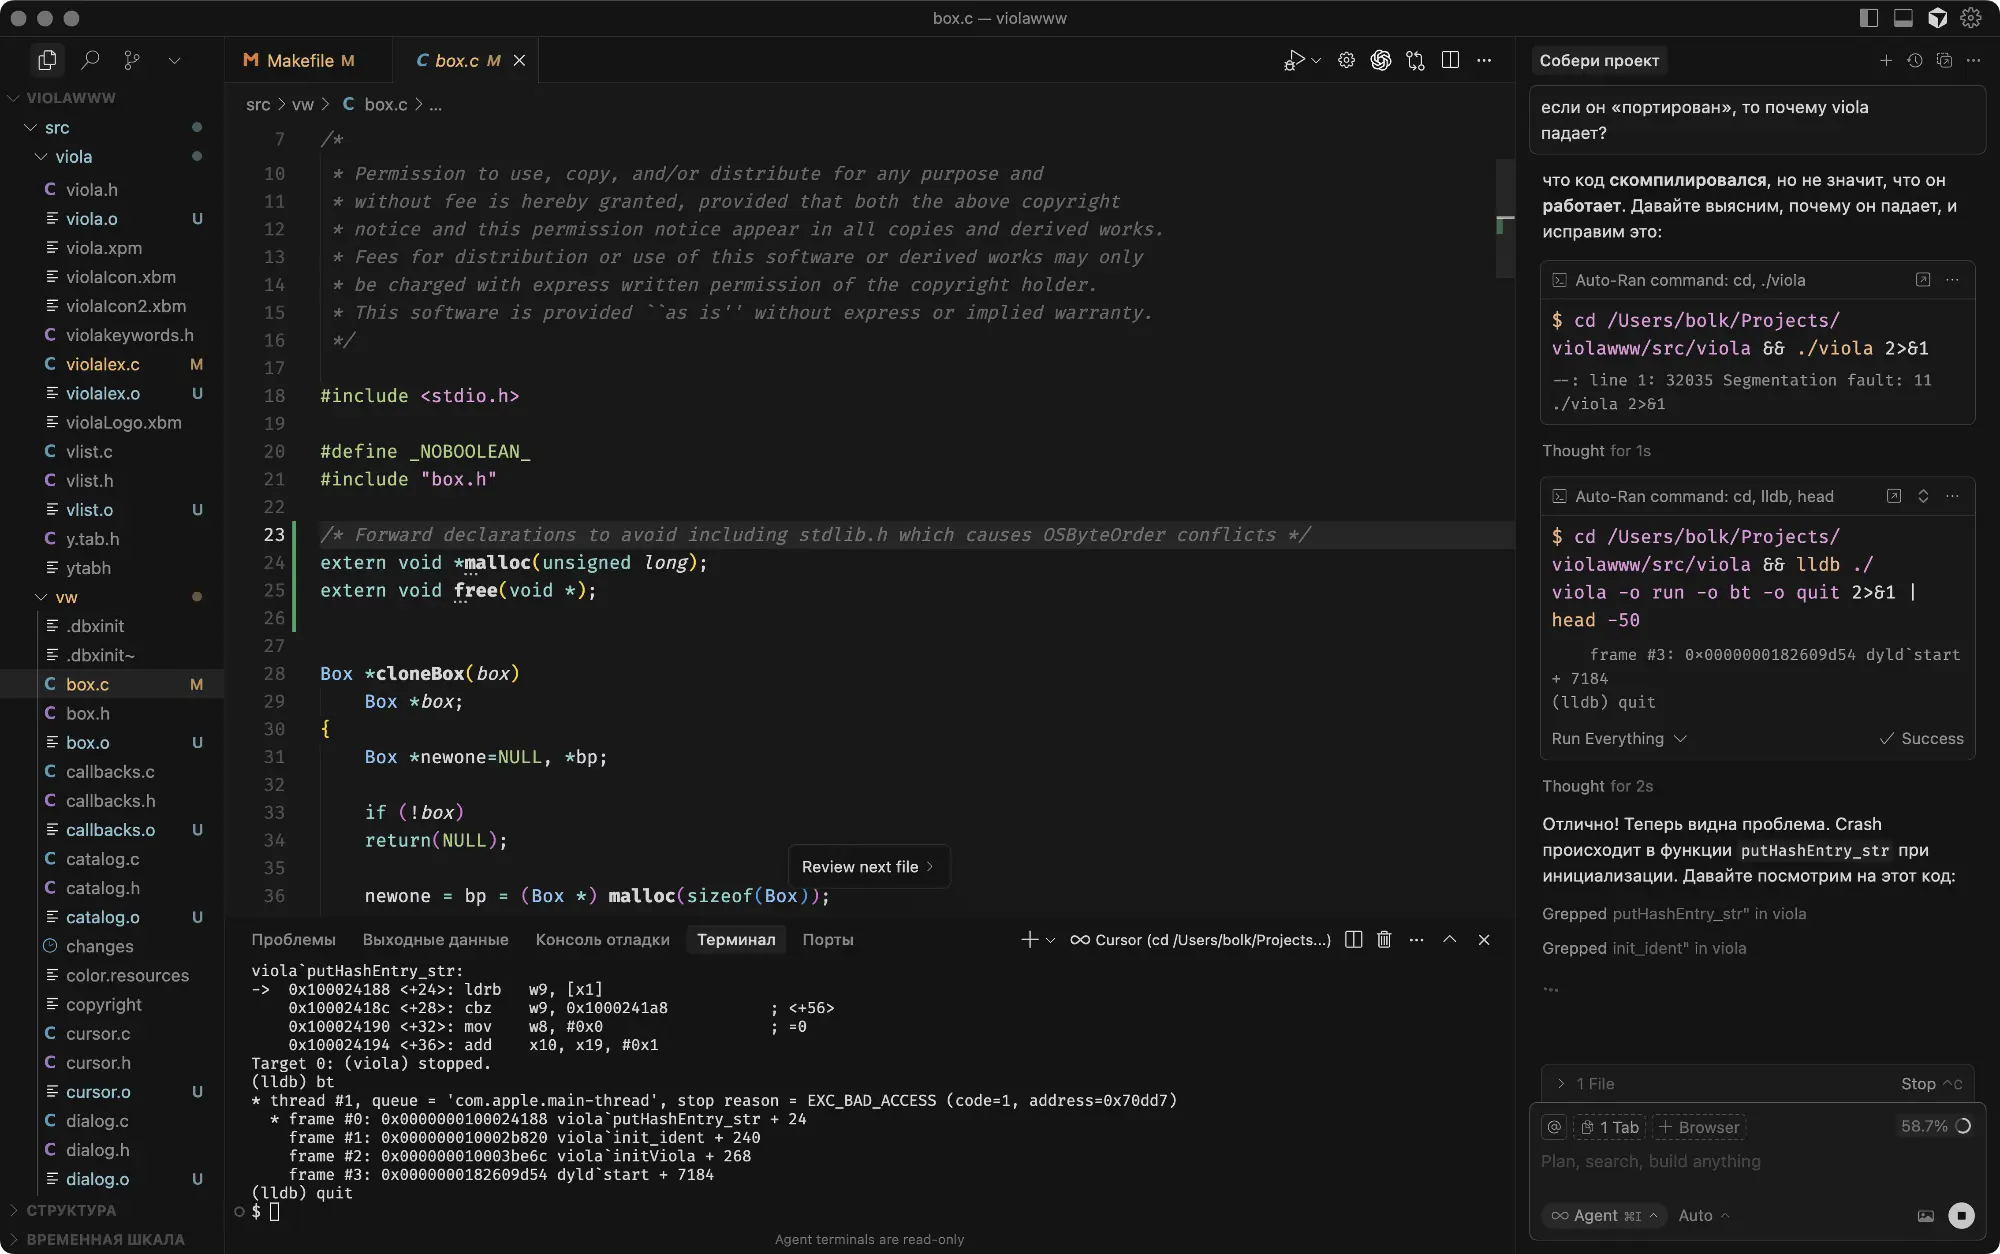Open the Порты panel tab
2000x1254 pixels.
[x=827, y=939]
